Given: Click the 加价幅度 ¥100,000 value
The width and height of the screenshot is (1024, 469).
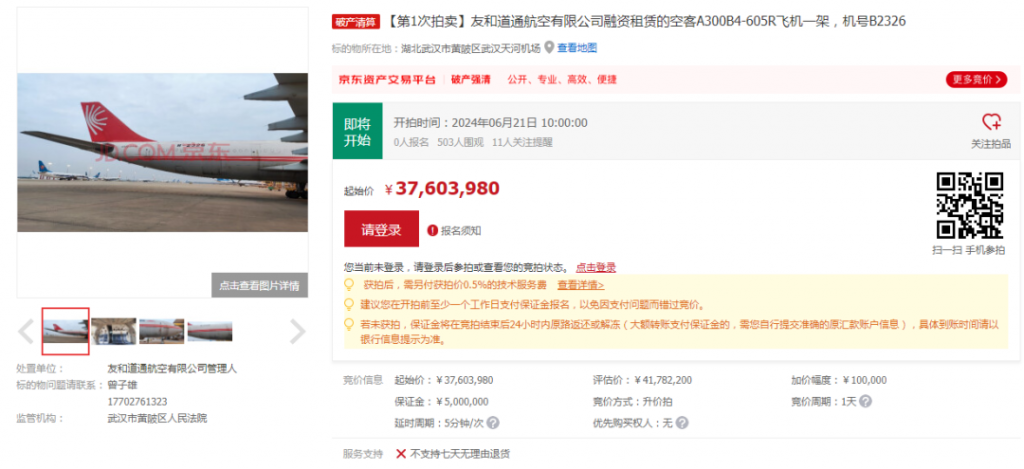Looking at the screenshot, I should click(865, 380).
